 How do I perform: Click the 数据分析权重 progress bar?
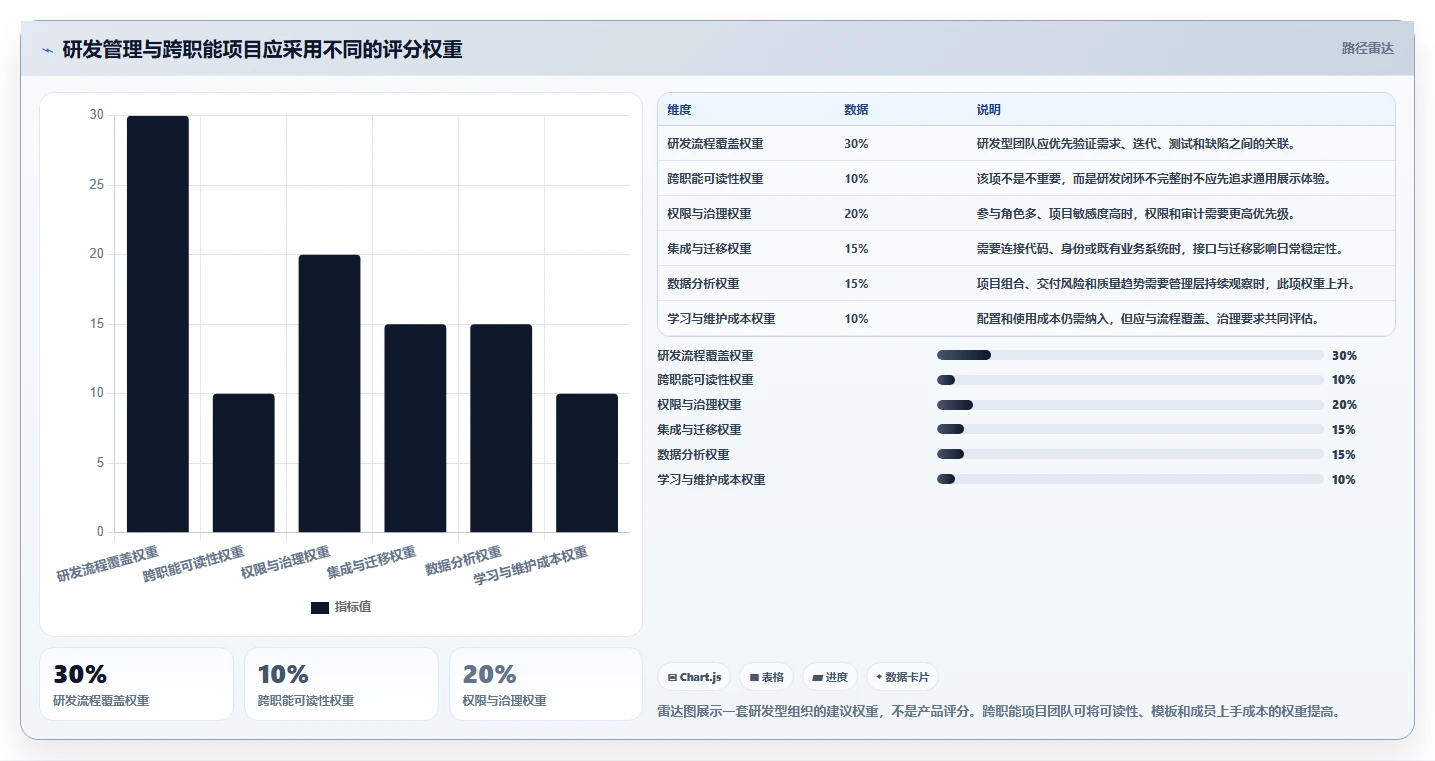click(x=1130, y=455)
